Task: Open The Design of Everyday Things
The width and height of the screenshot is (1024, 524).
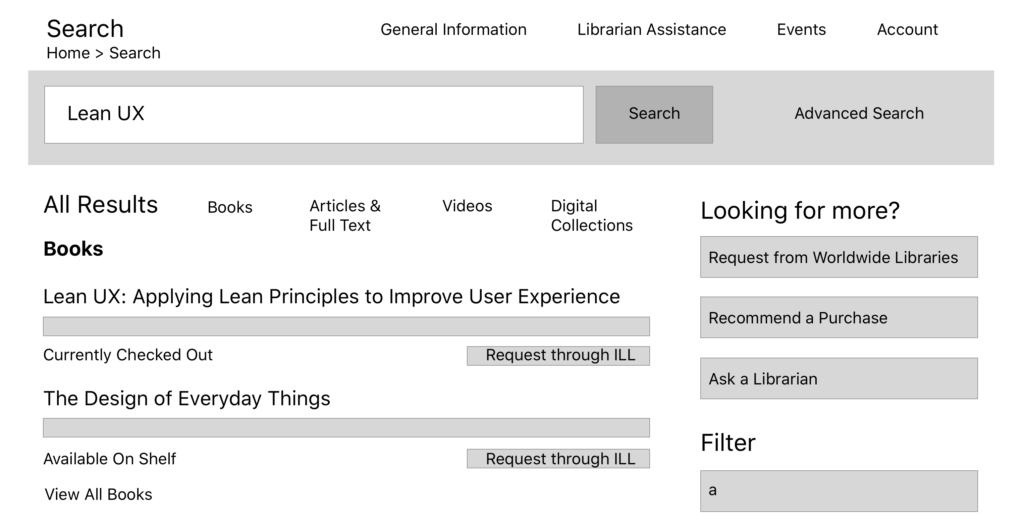Action: click(187, 399)
